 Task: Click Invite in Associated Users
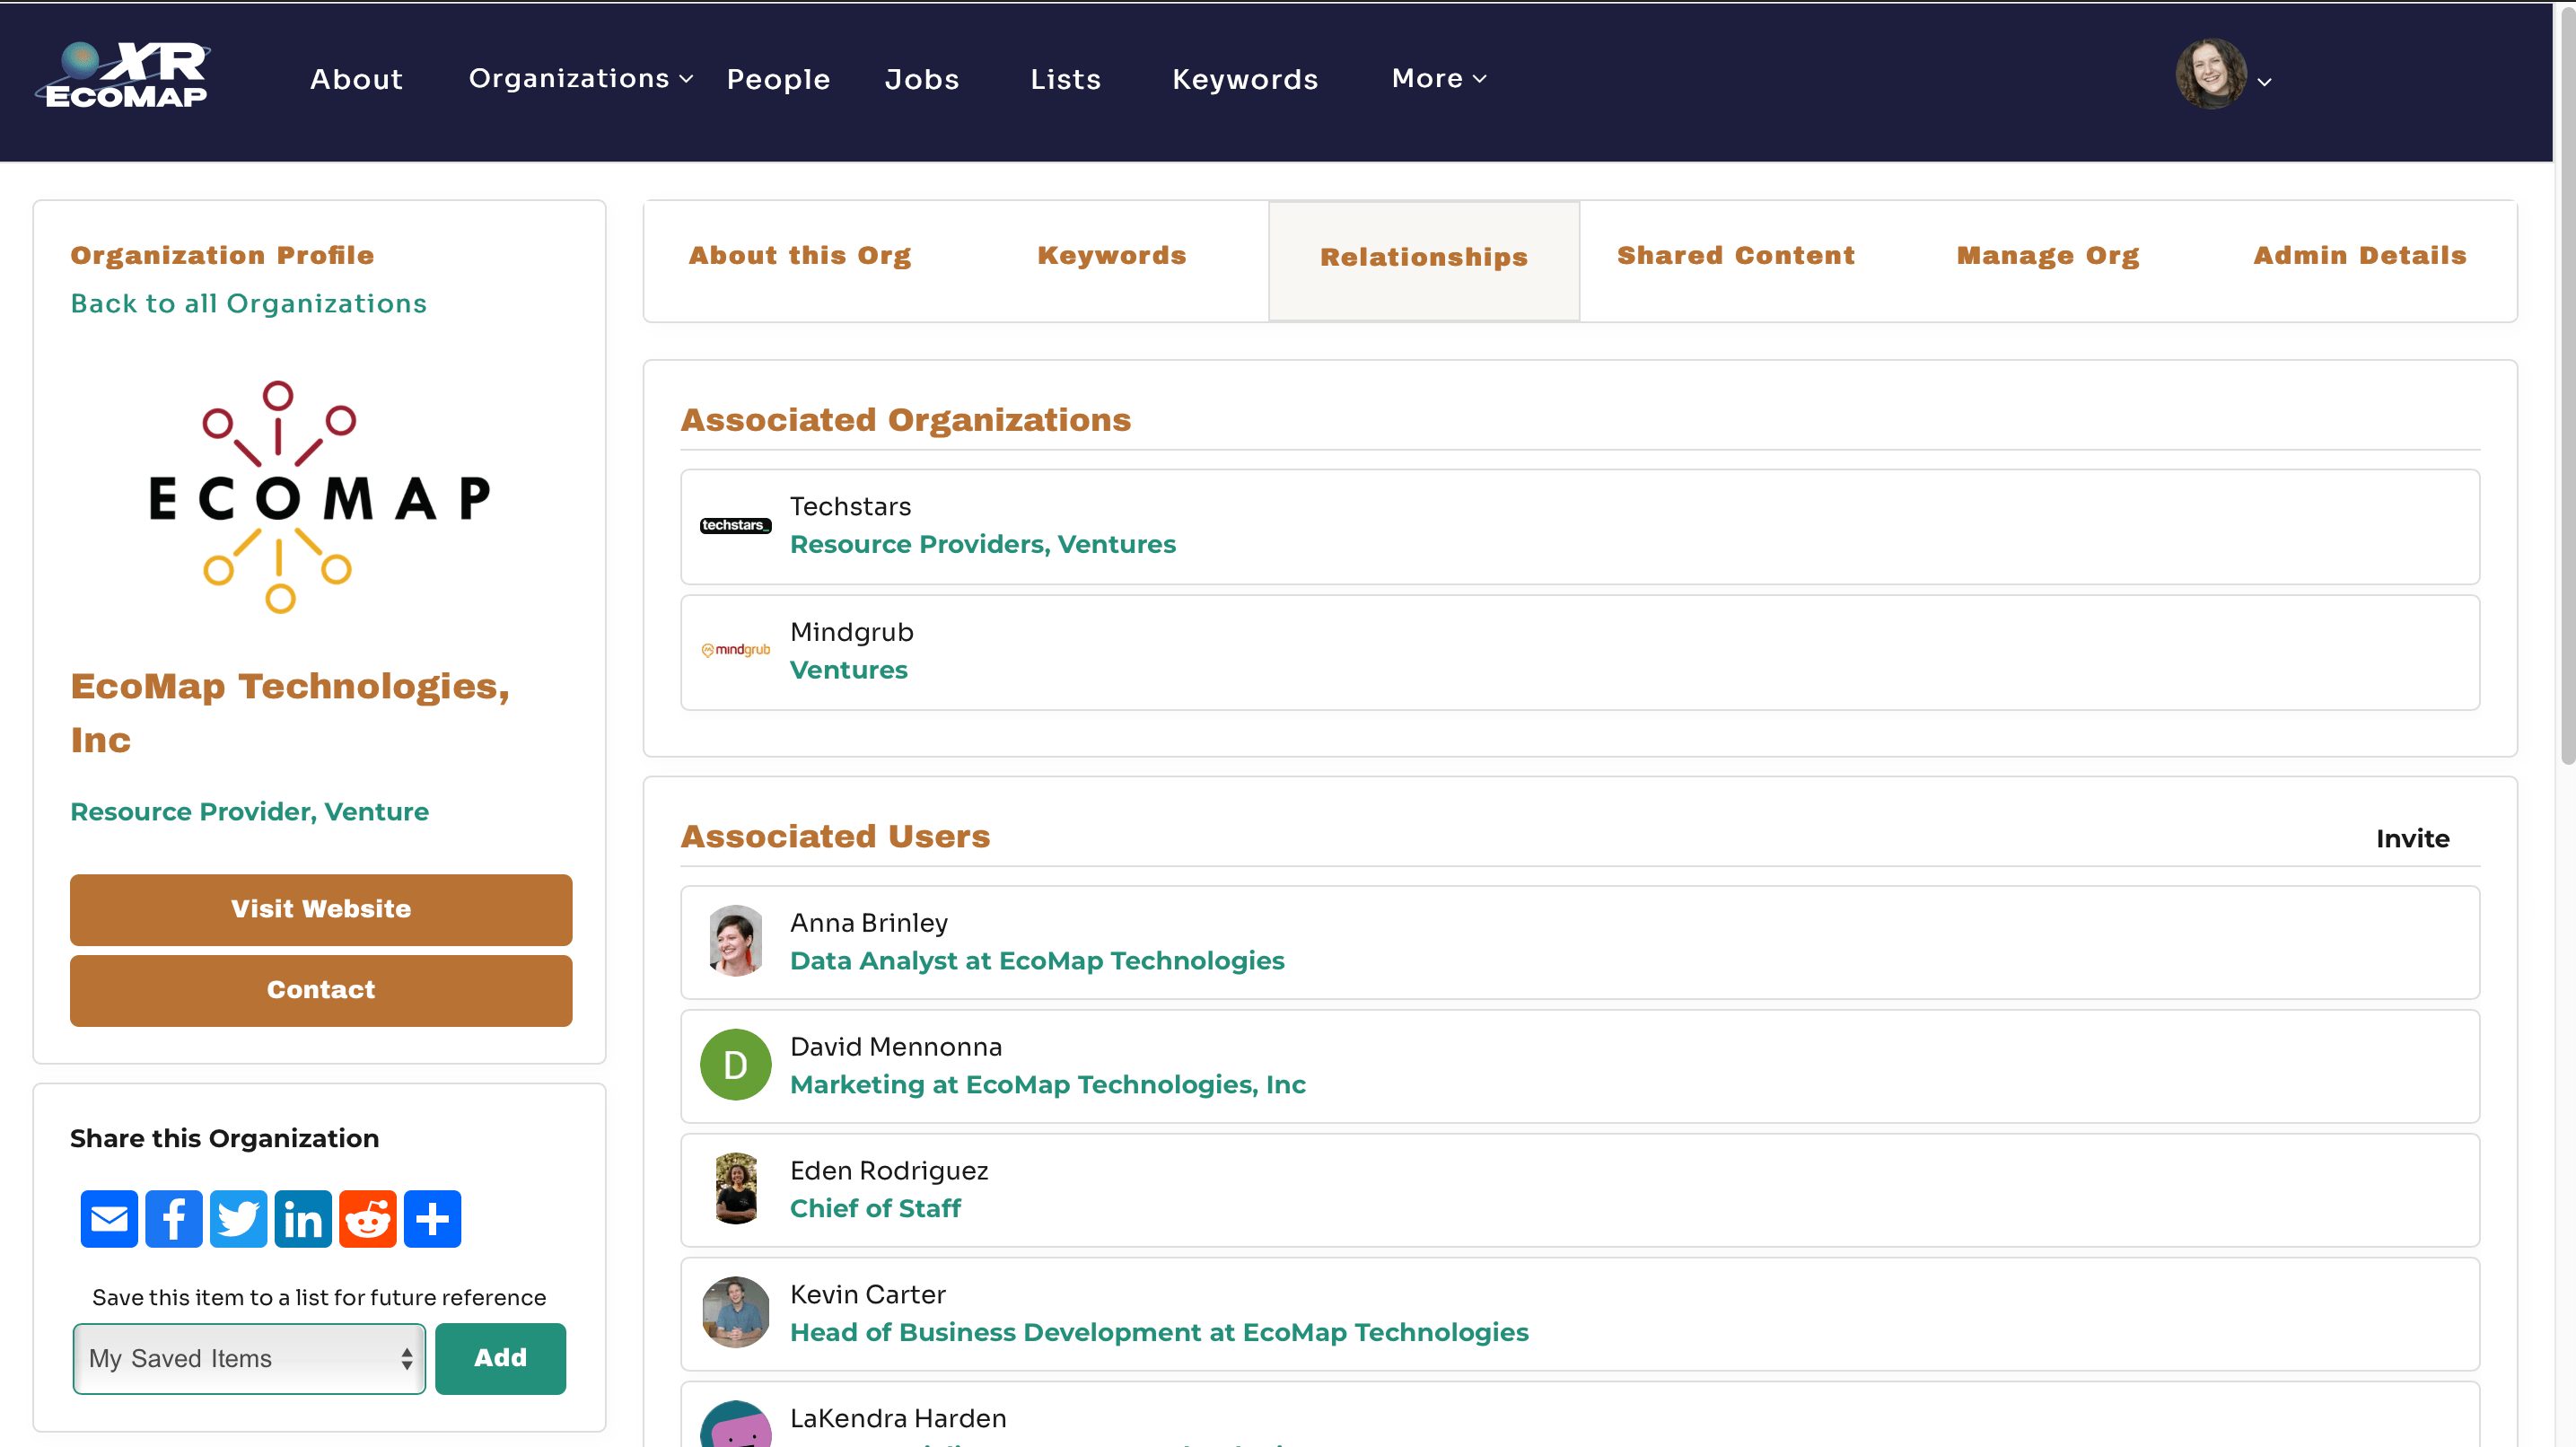coord(2413,839)
